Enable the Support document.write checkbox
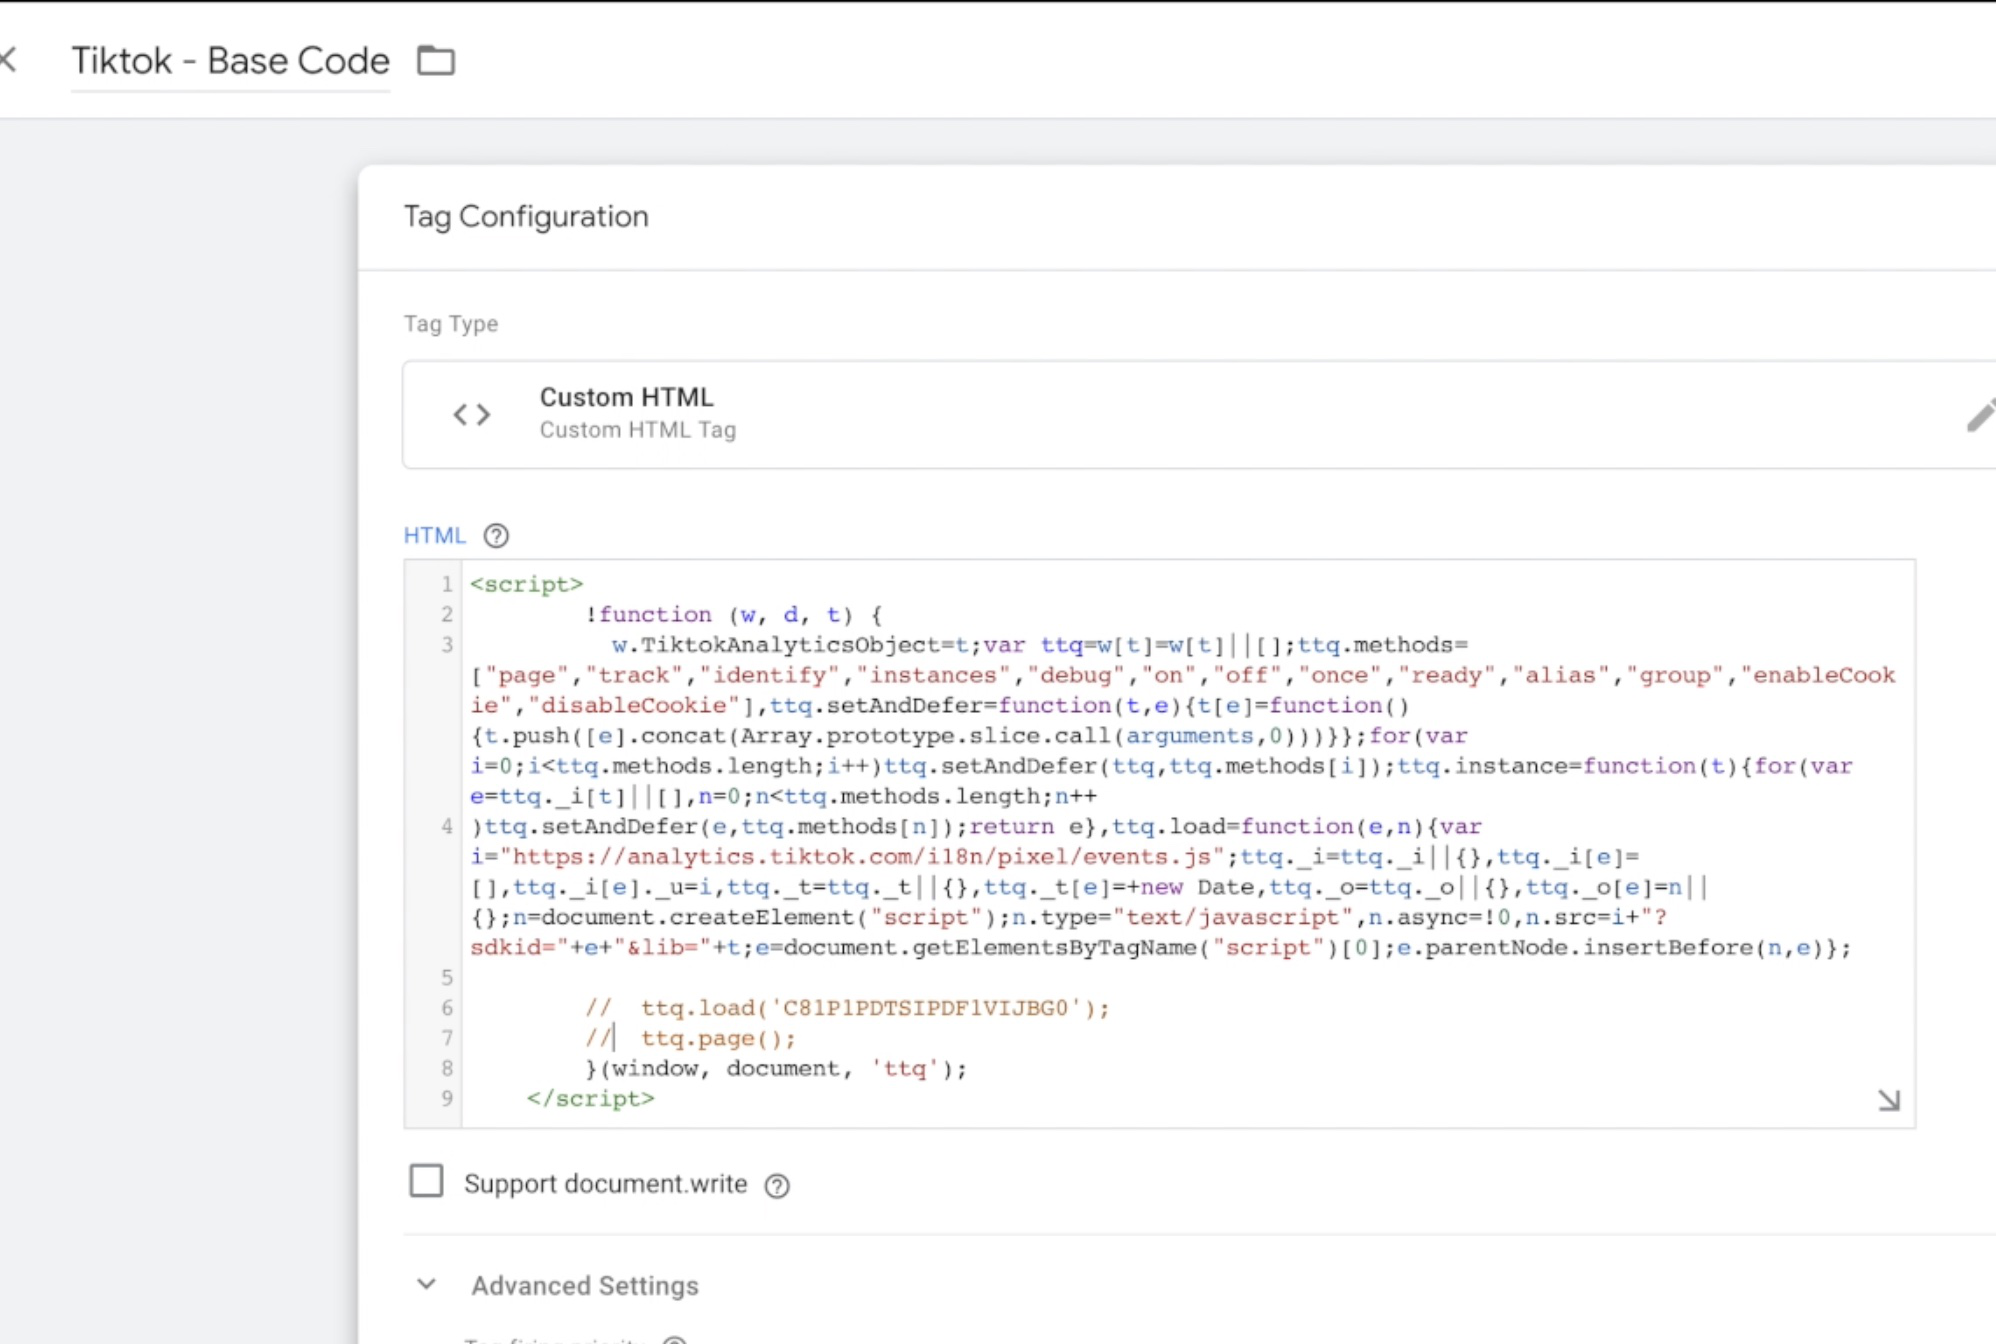The width and height of the screenshot is (1996, 1344). point(426,1181)
